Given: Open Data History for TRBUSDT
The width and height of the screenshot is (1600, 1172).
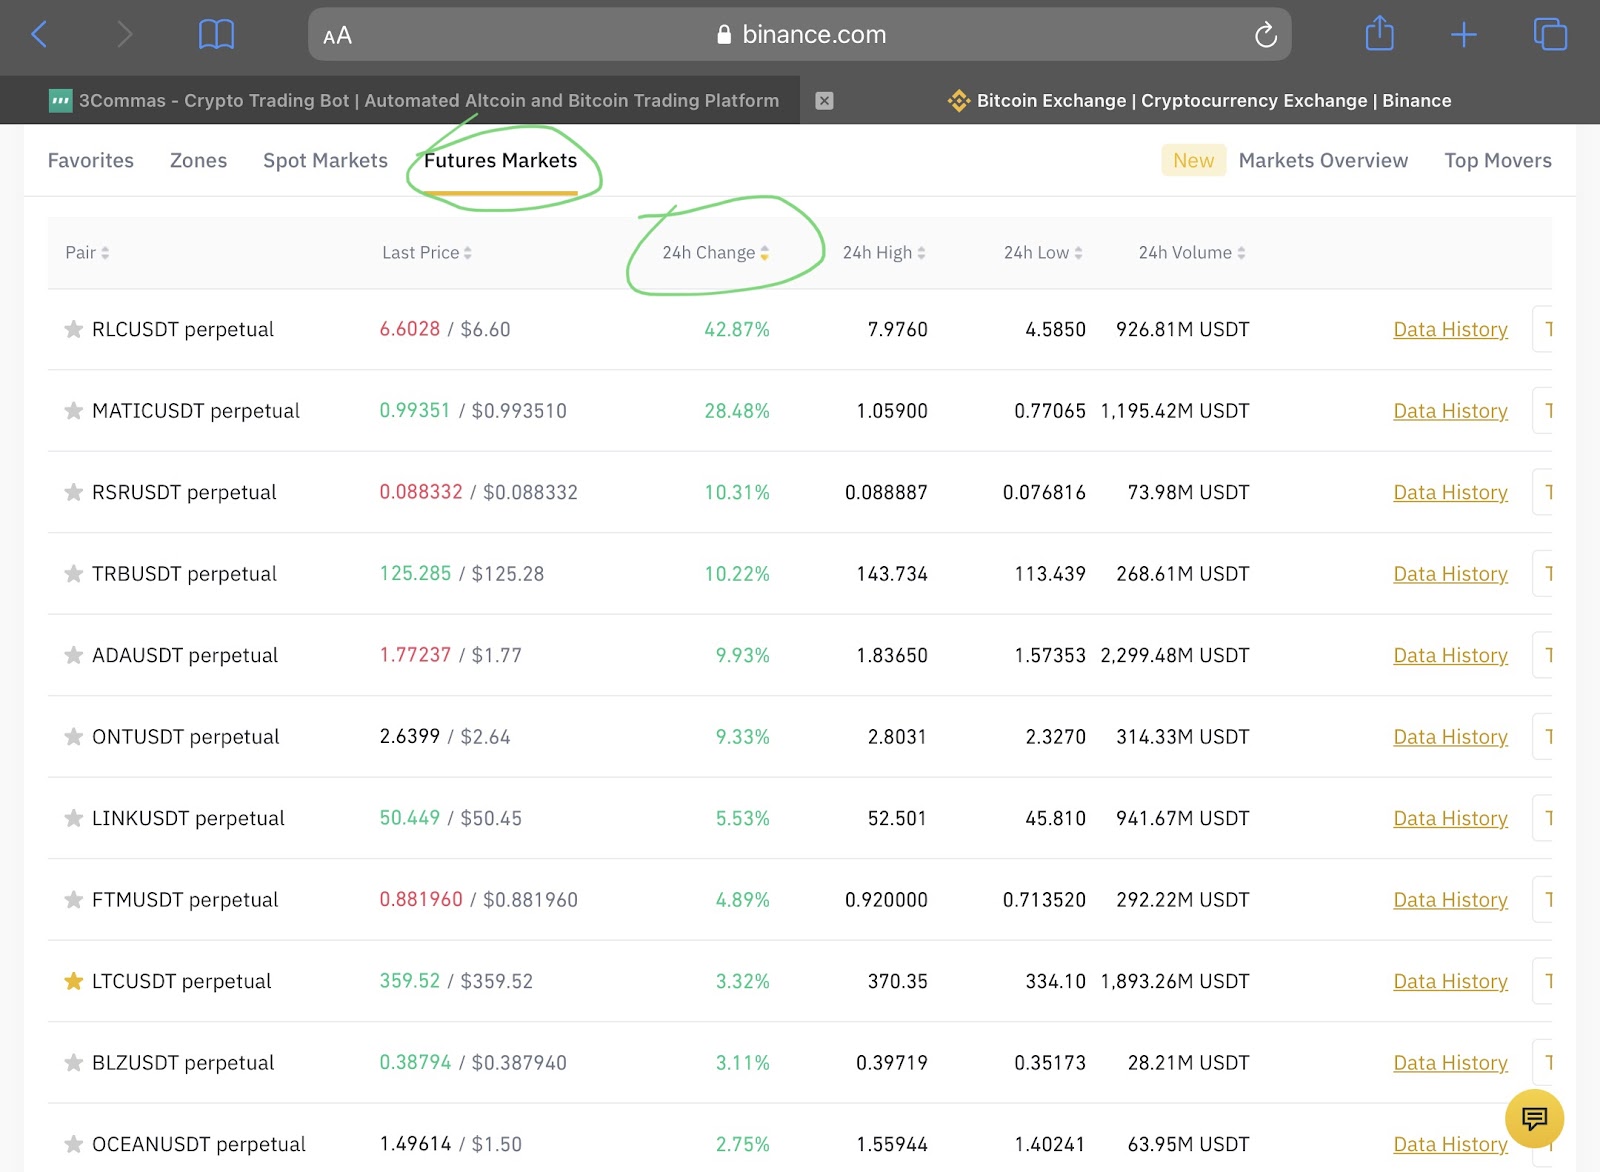Looking at the screenshot, I should 1450,574.
